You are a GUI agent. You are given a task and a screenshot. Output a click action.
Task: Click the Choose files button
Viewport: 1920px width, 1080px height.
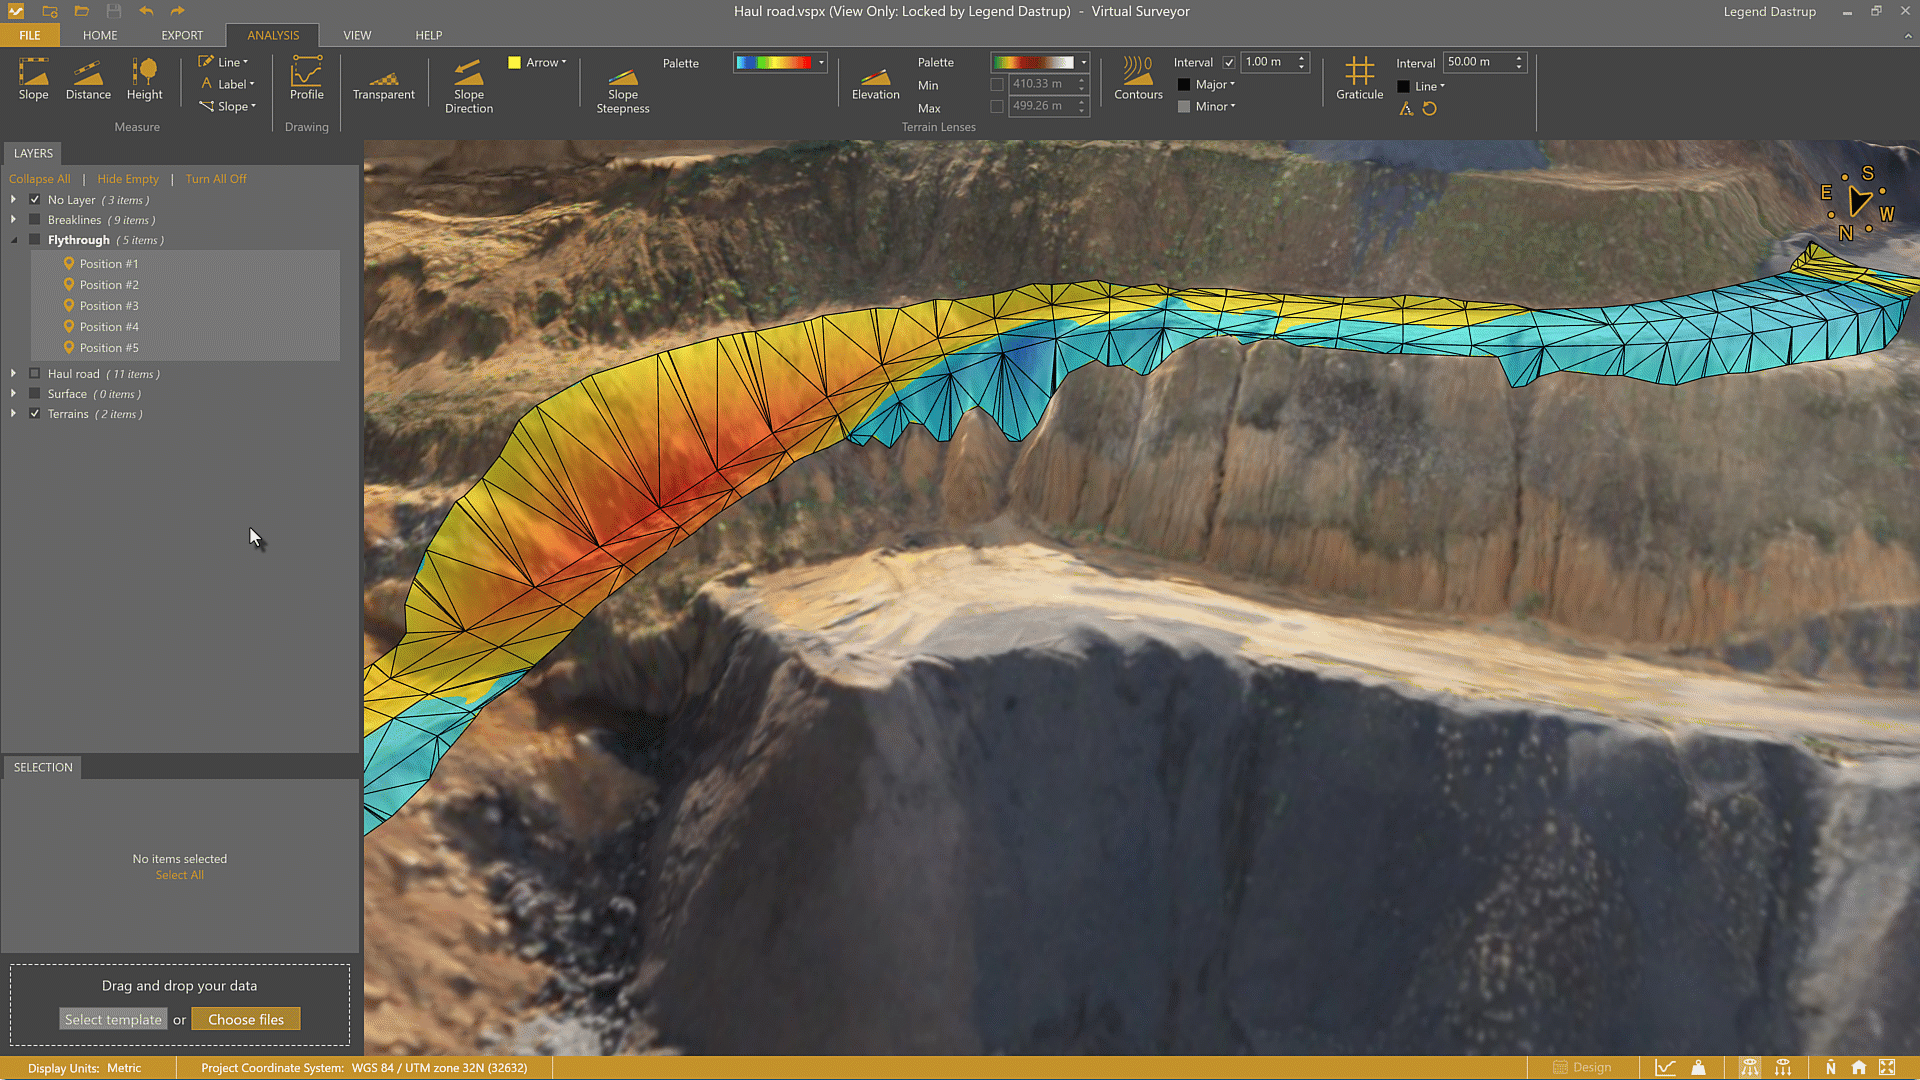click(246, 1019)
